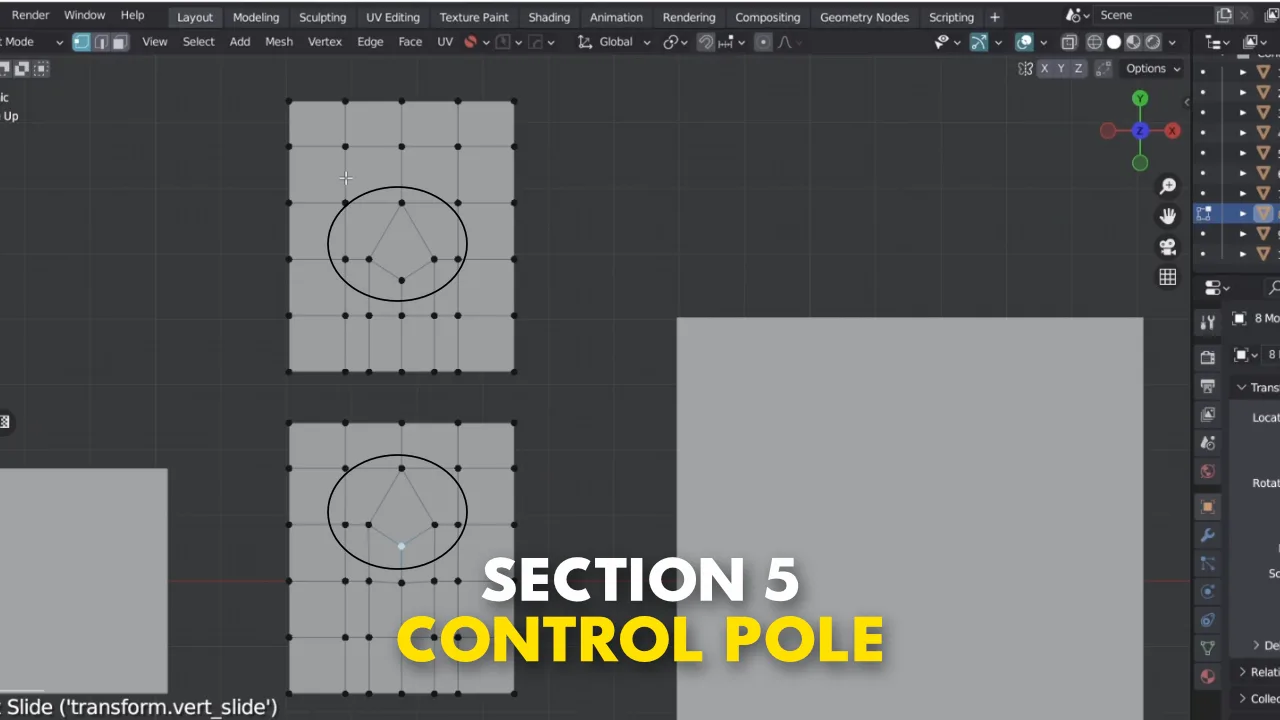Viewport: 1280px width, 720px height.
Task: Toggle X-ray shading mode
Action: 1069,41
